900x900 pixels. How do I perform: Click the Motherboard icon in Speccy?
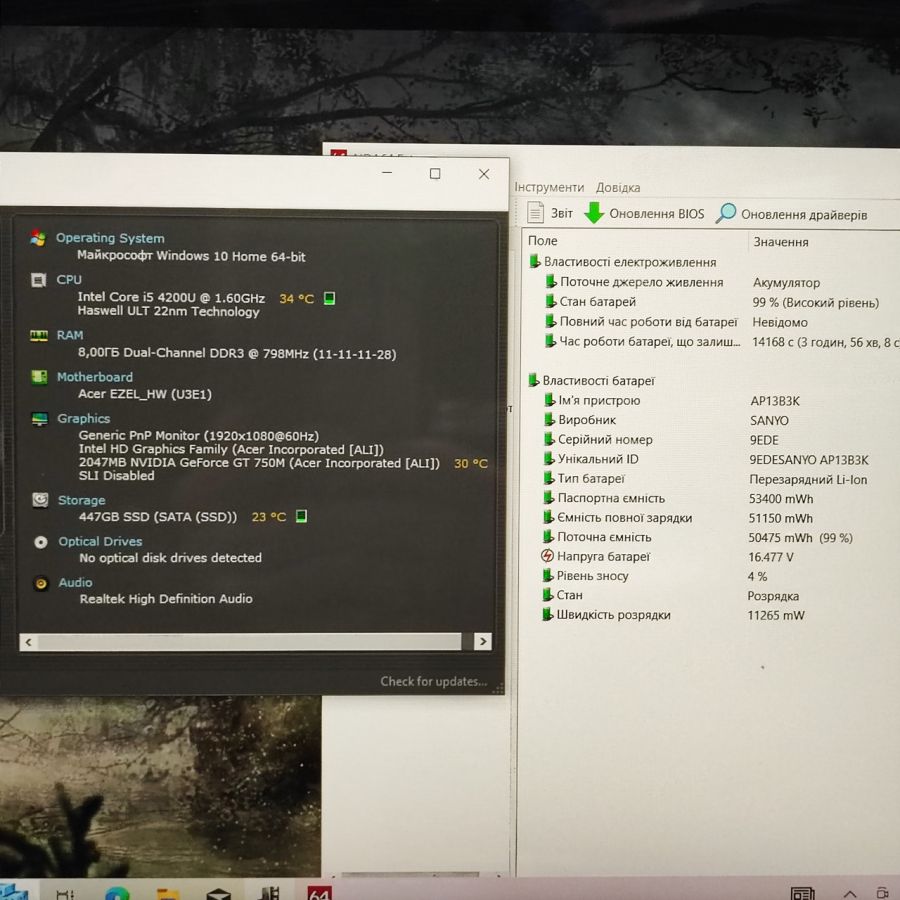click(39, 377)
